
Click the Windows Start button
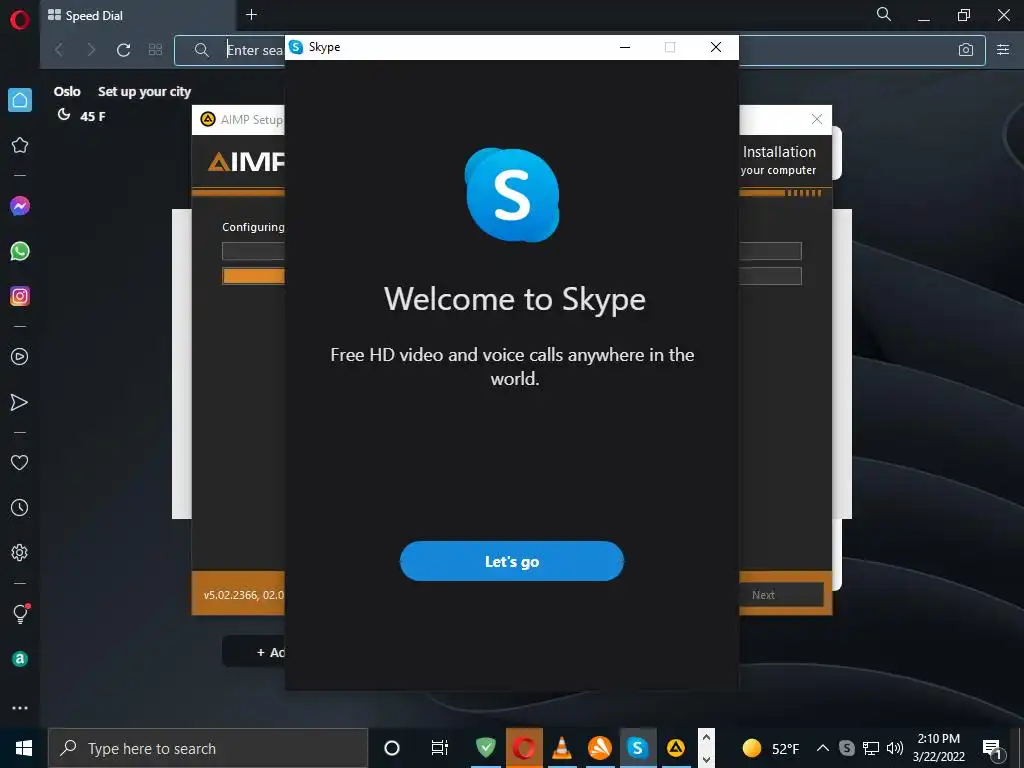coord(24,748)
